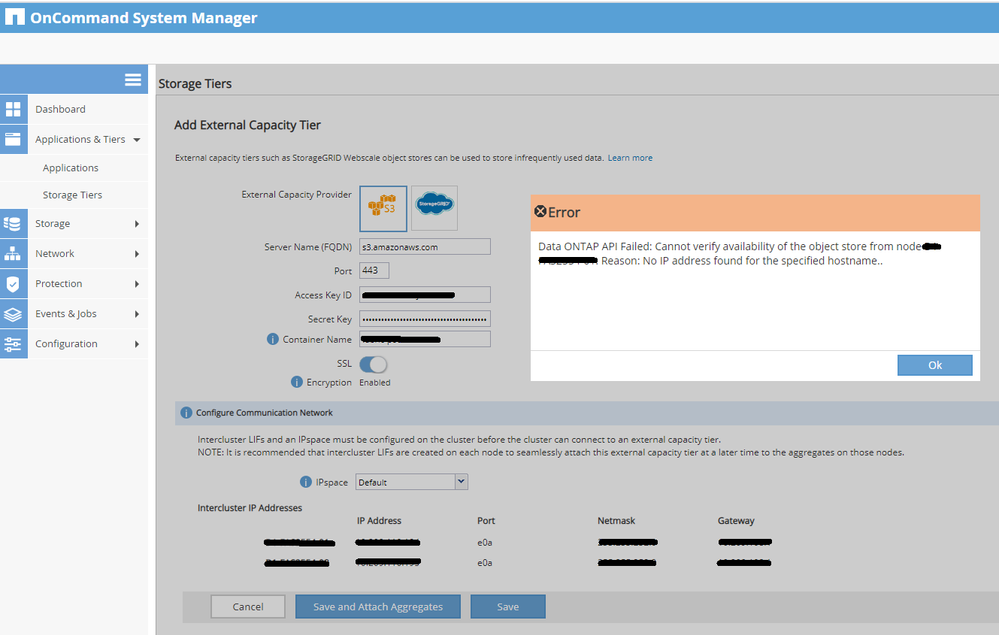The image size is (999, 635).
Task: Click the Dashboard grid icon
Action: [14, 109]
